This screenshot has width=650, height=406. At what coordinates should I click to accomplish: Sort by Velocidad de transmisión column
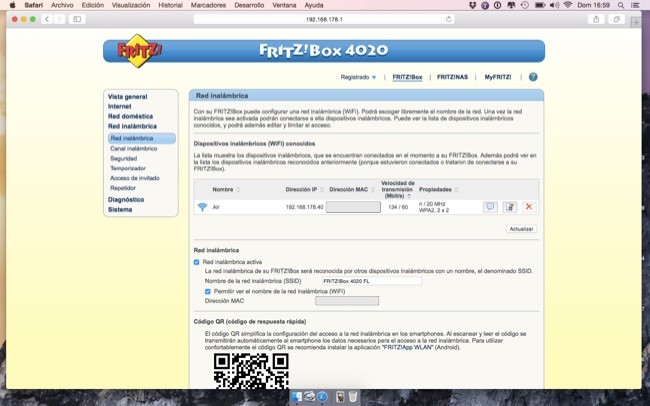(x=398, y=190)
